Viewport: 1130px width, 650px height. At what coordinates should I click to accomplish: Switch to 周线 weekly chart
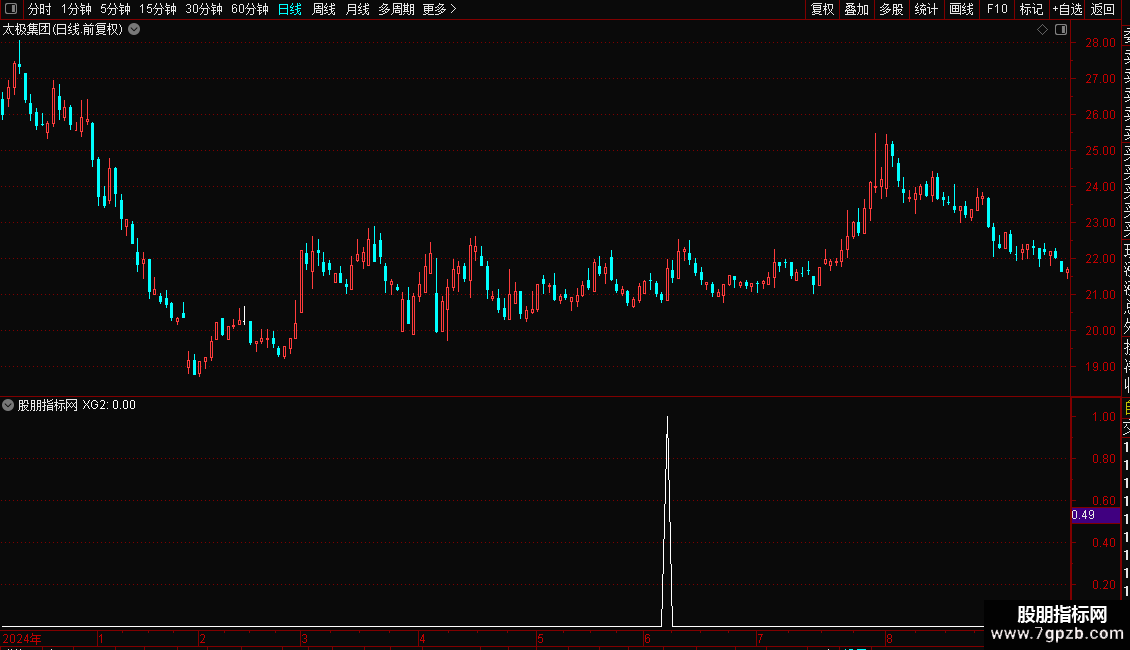click(324, 9)
